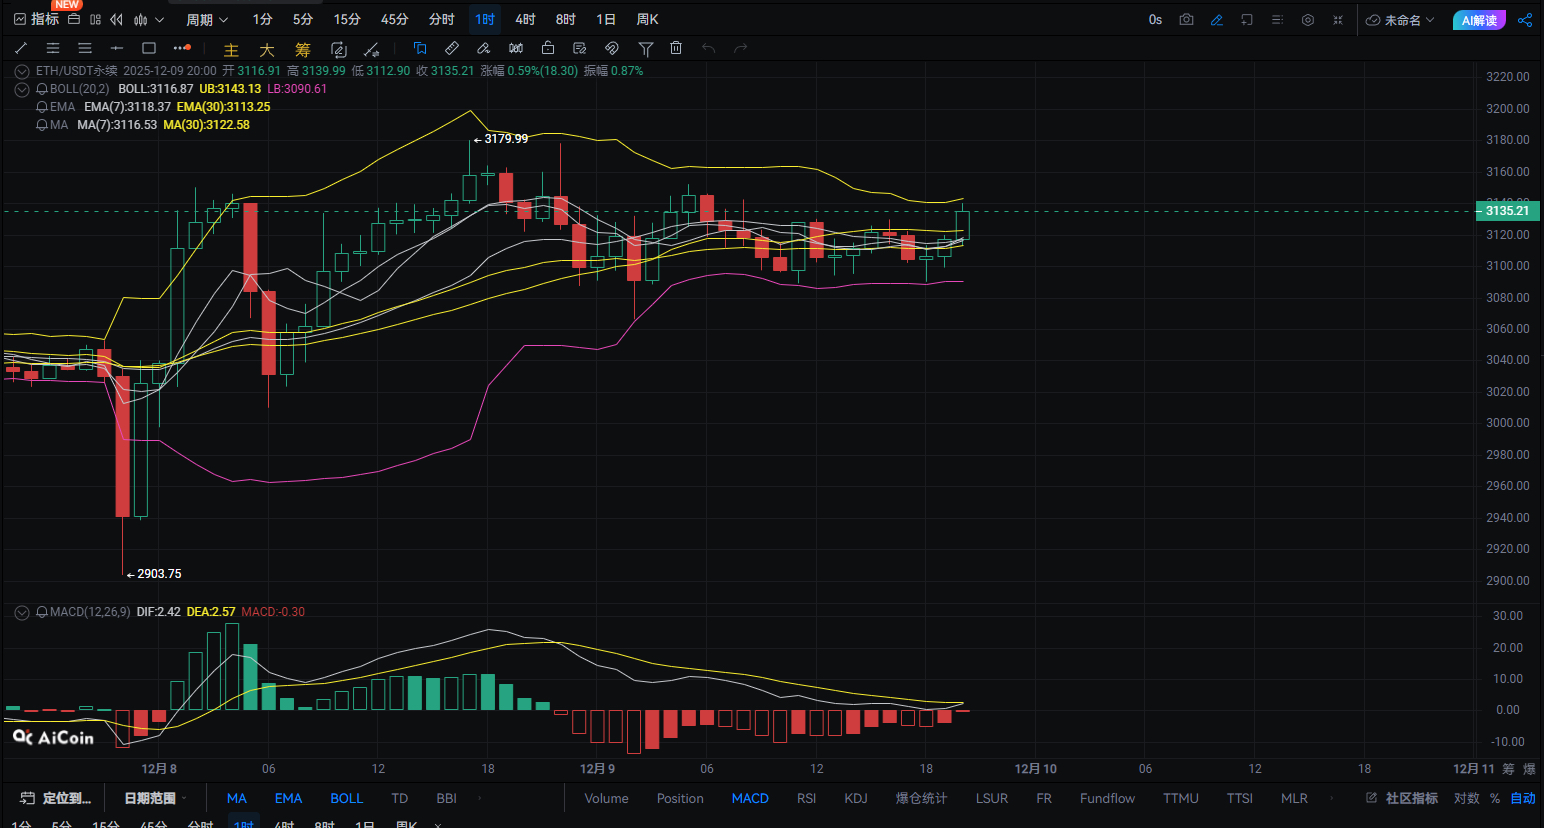Collapse the MACD(12,26,9) indicator legend
Image resolution: width=1544 pixels, height=828 pixels.
tap(21, 612)
